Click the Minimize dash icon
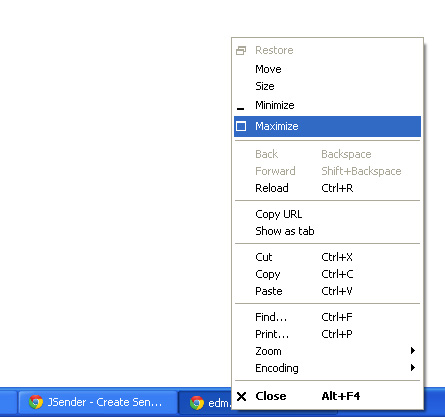Image resolution: width=445 pixels, height=417 pixels. click(240, 109)
